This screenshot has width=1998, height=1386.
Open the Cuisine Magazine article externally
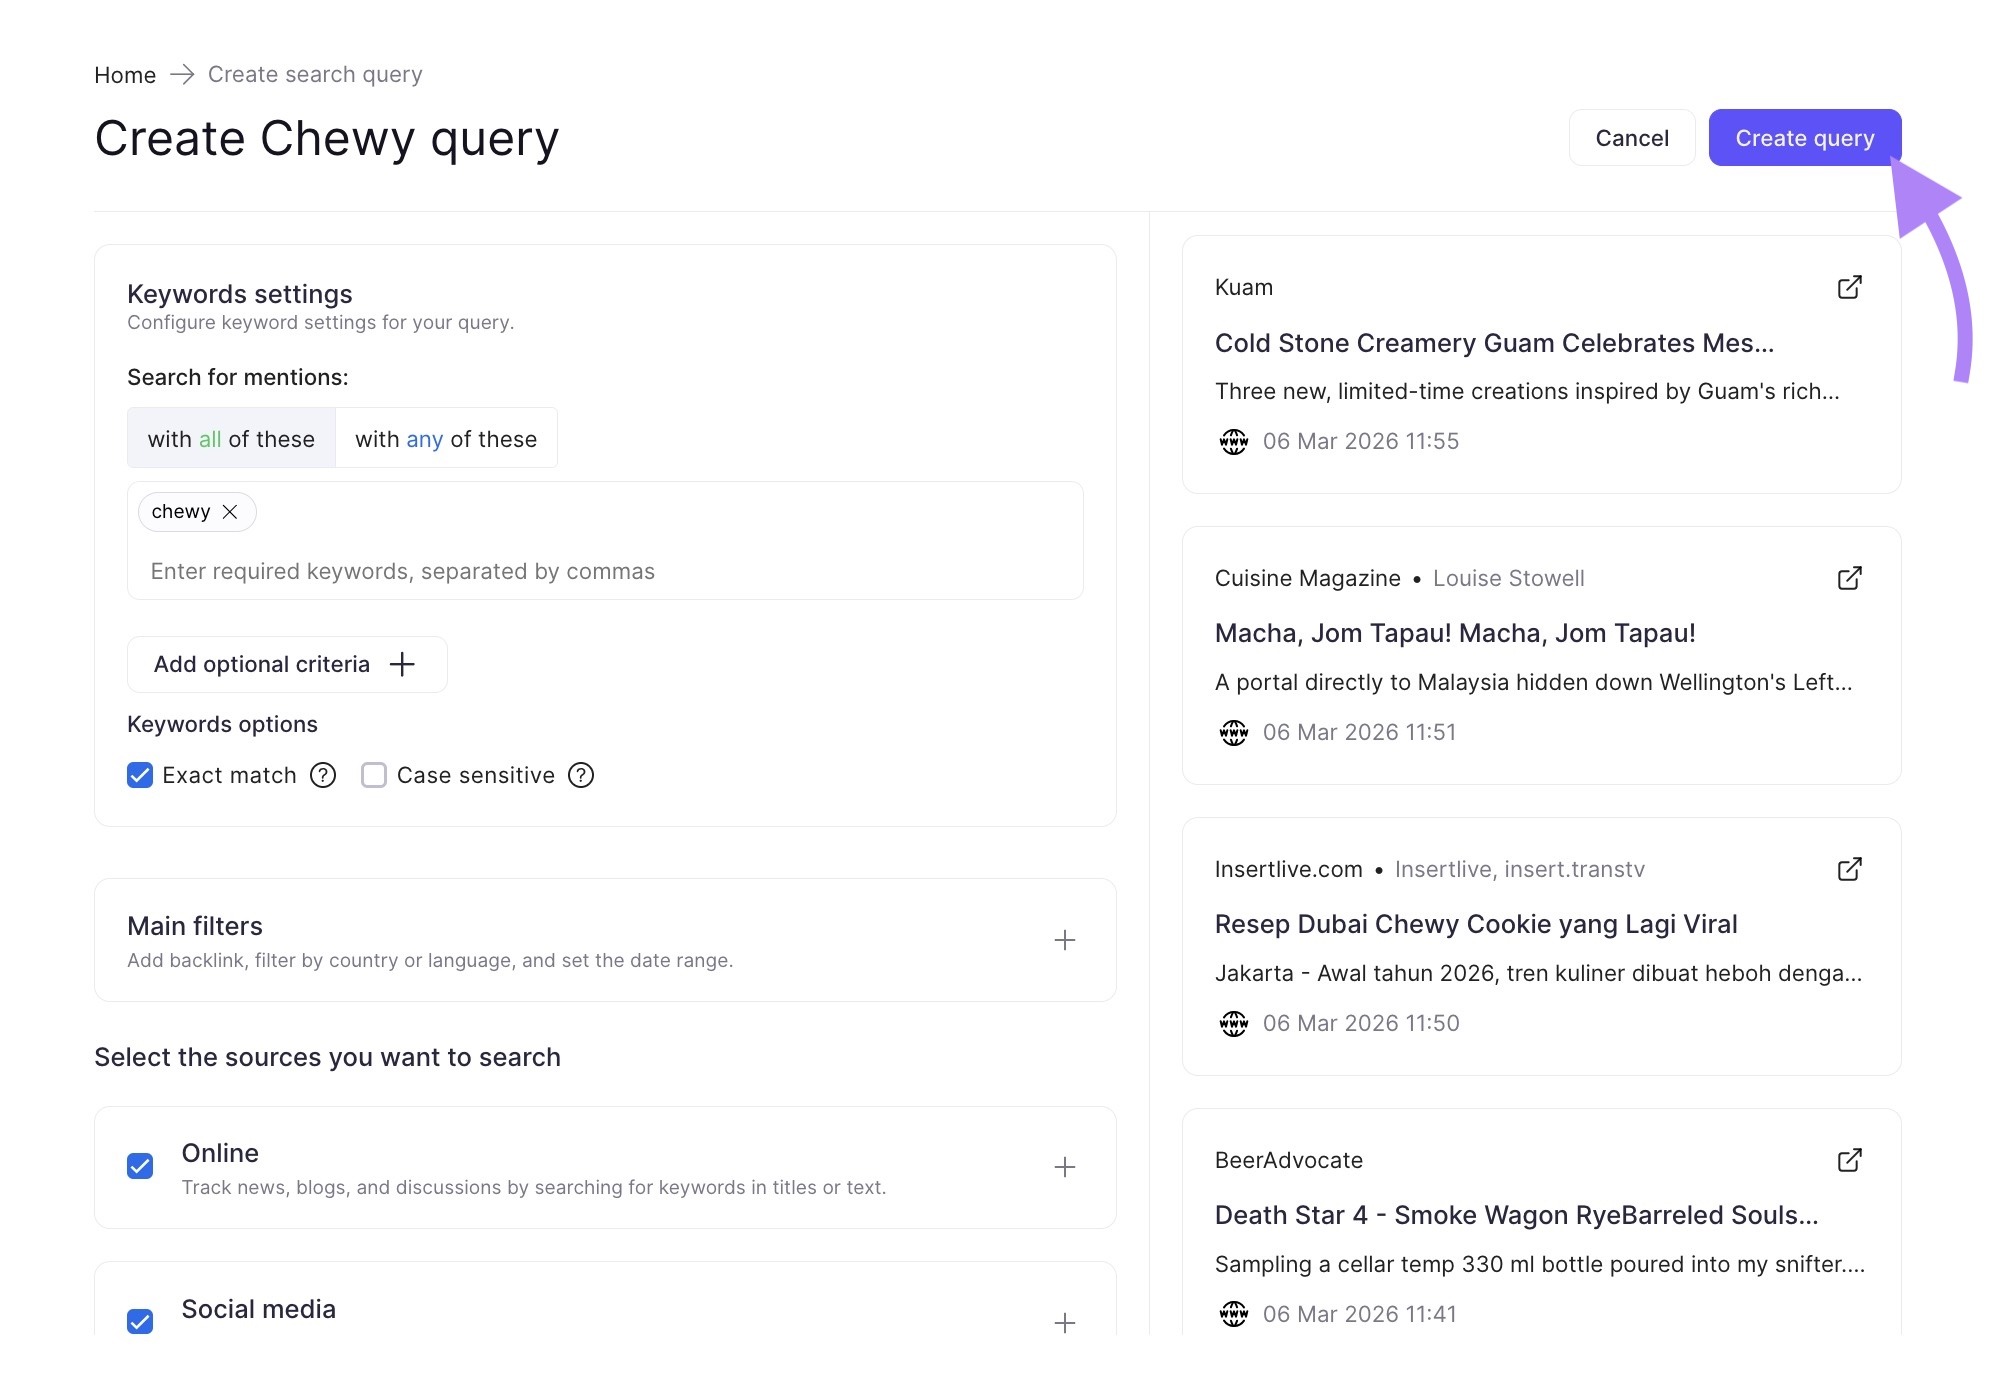pos(1850,578)
